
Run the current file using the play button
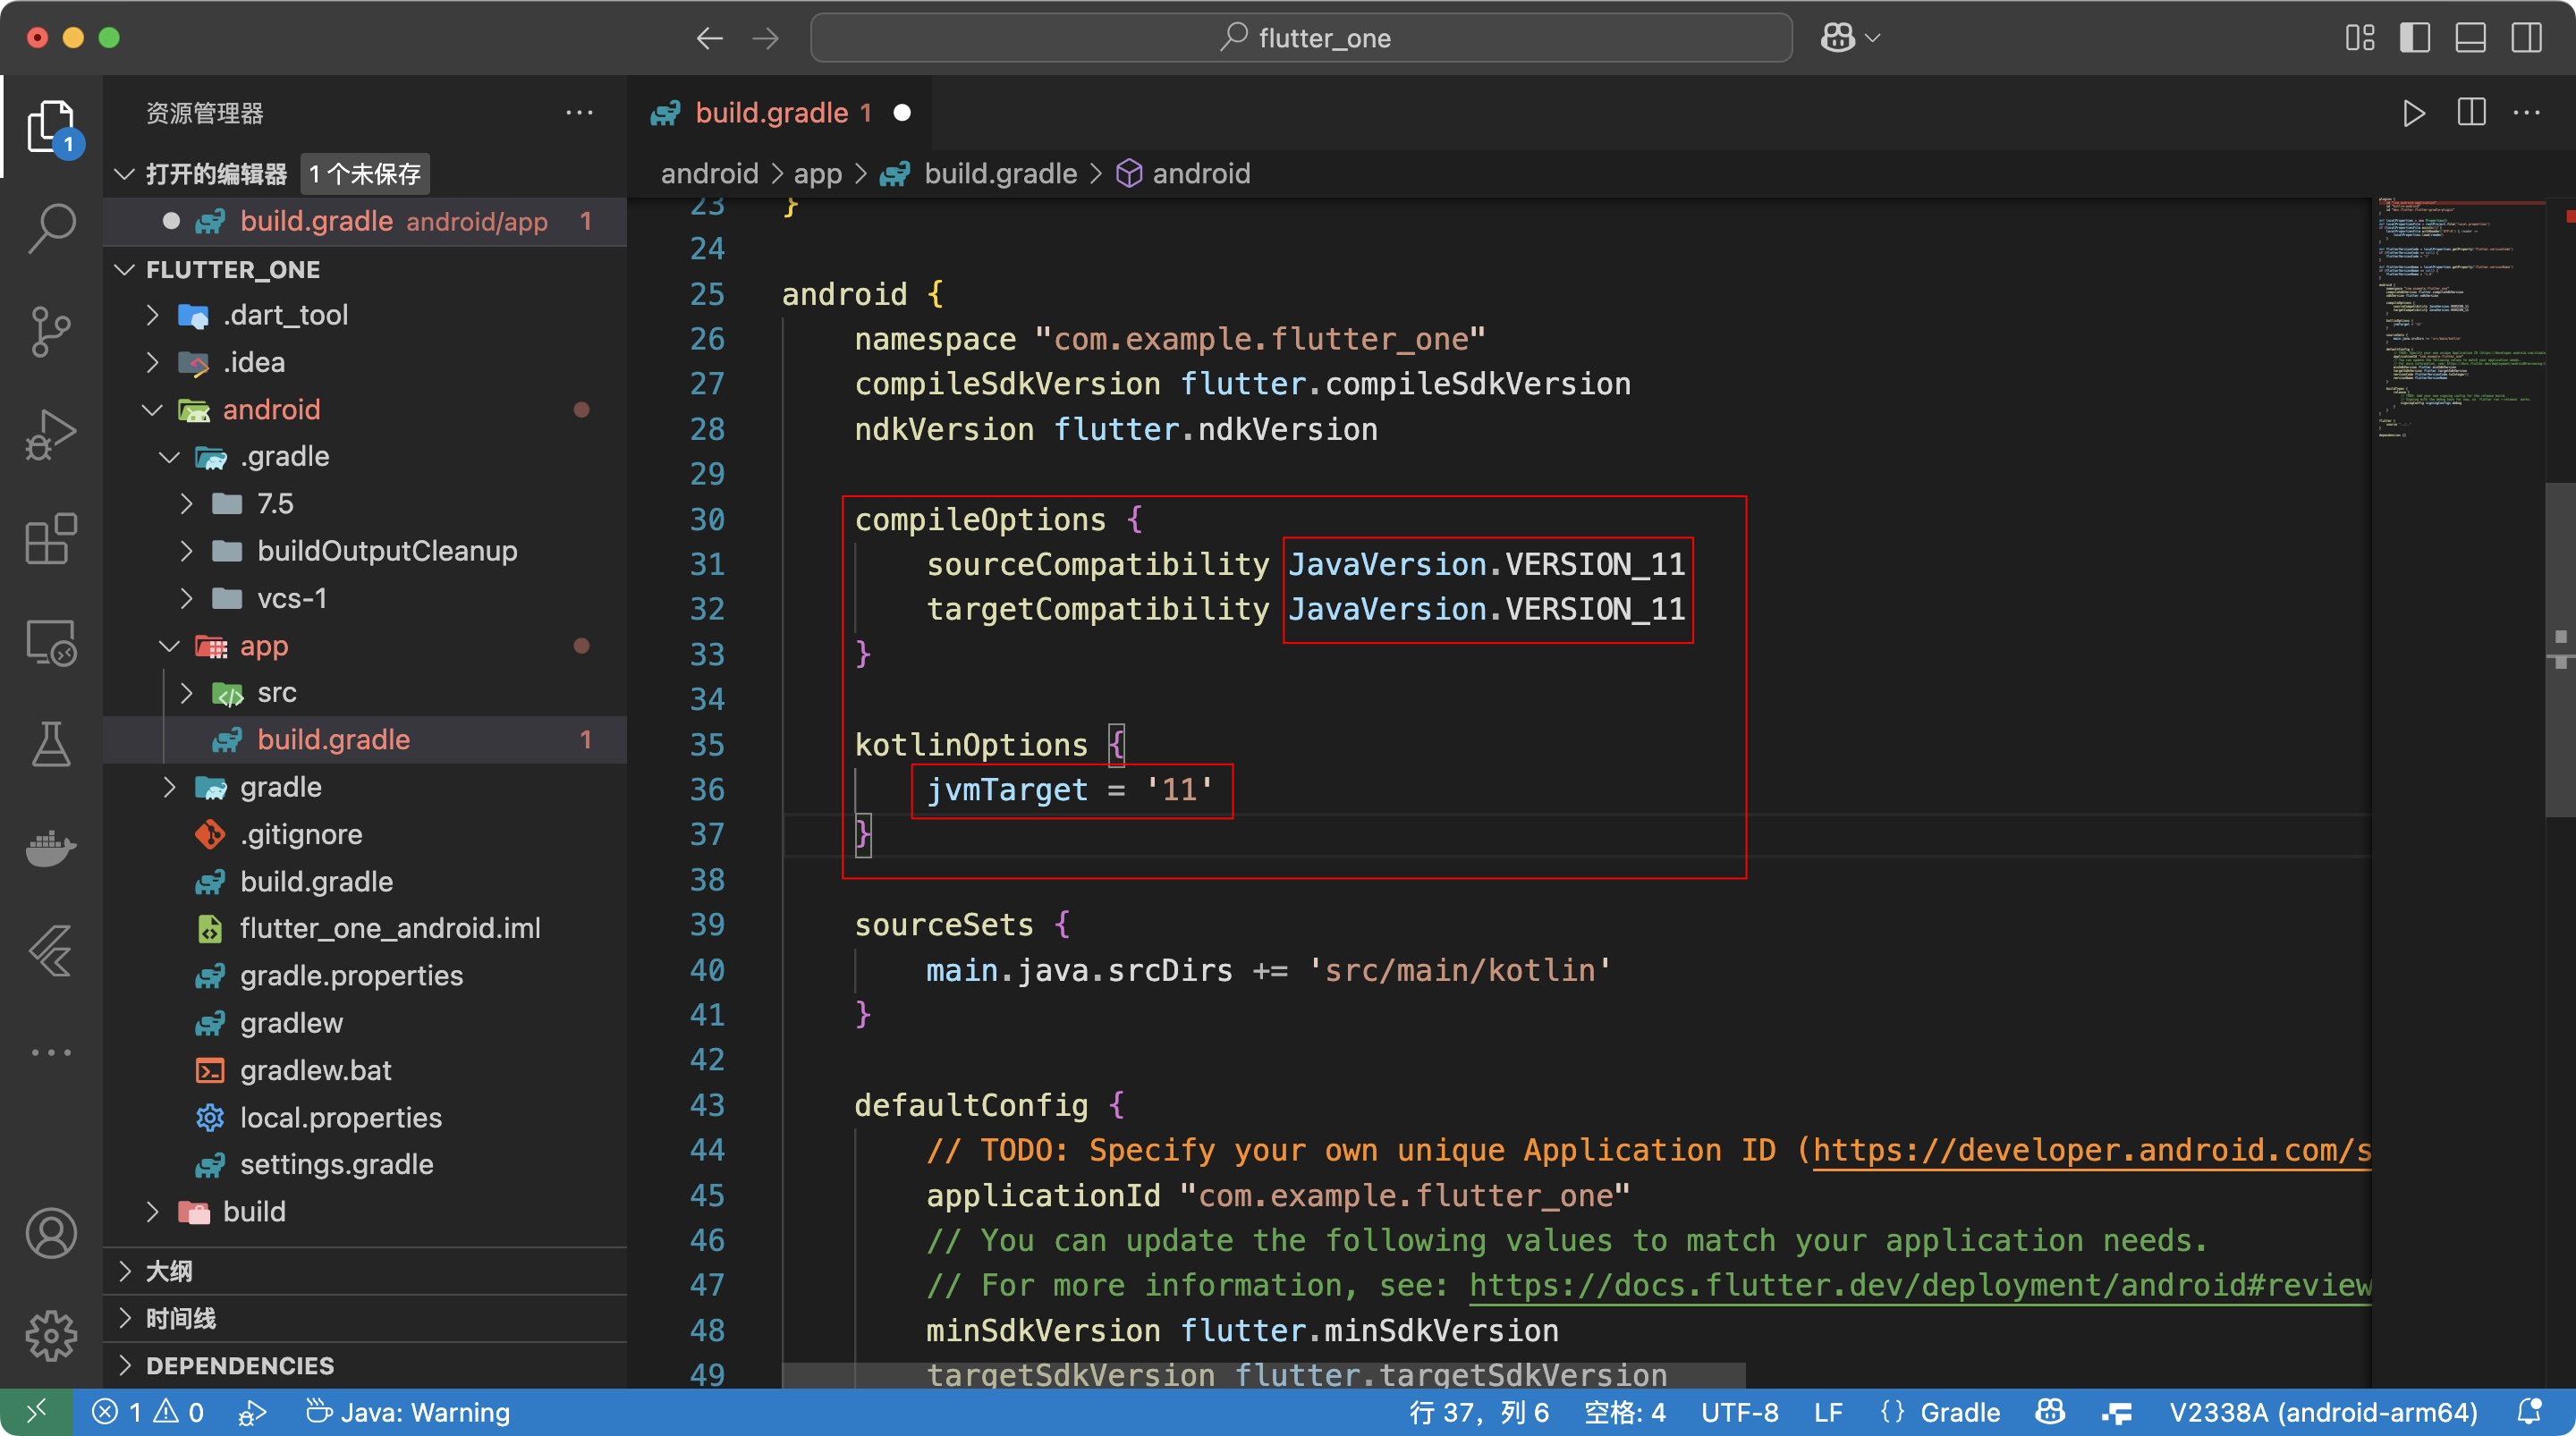pyautogui.click(x=2413, y=113)
